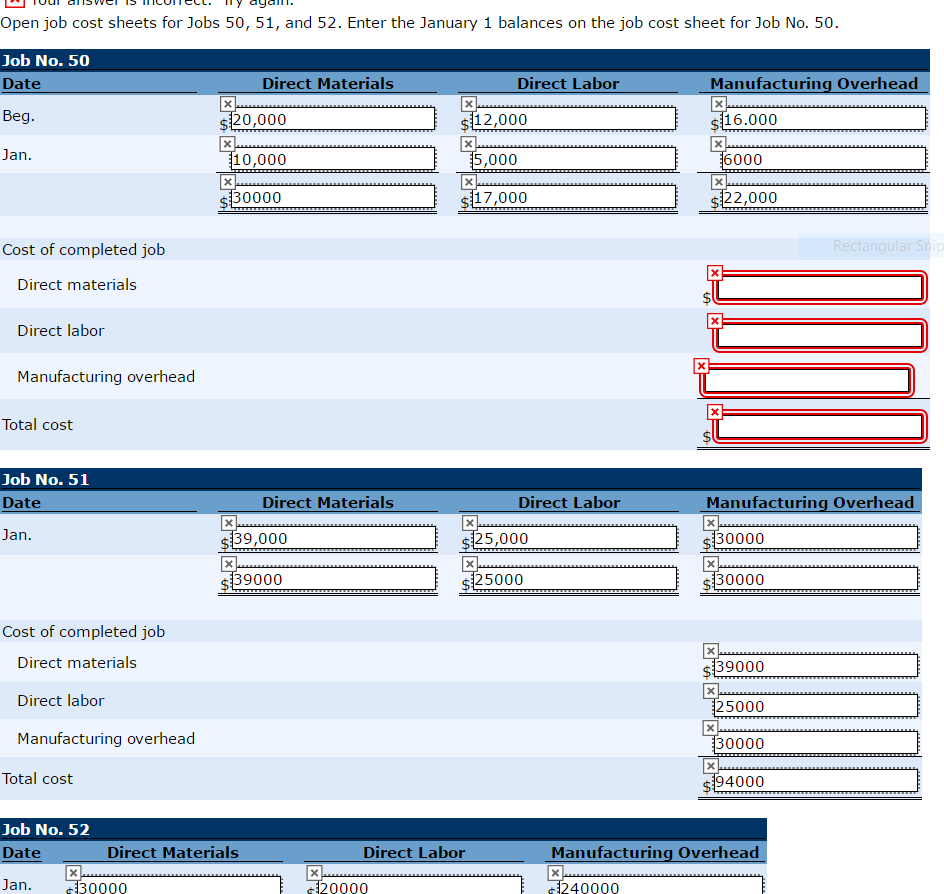Click the empty Total cost input for Job 50
This screenshot has width=944, height=894.
818,427
